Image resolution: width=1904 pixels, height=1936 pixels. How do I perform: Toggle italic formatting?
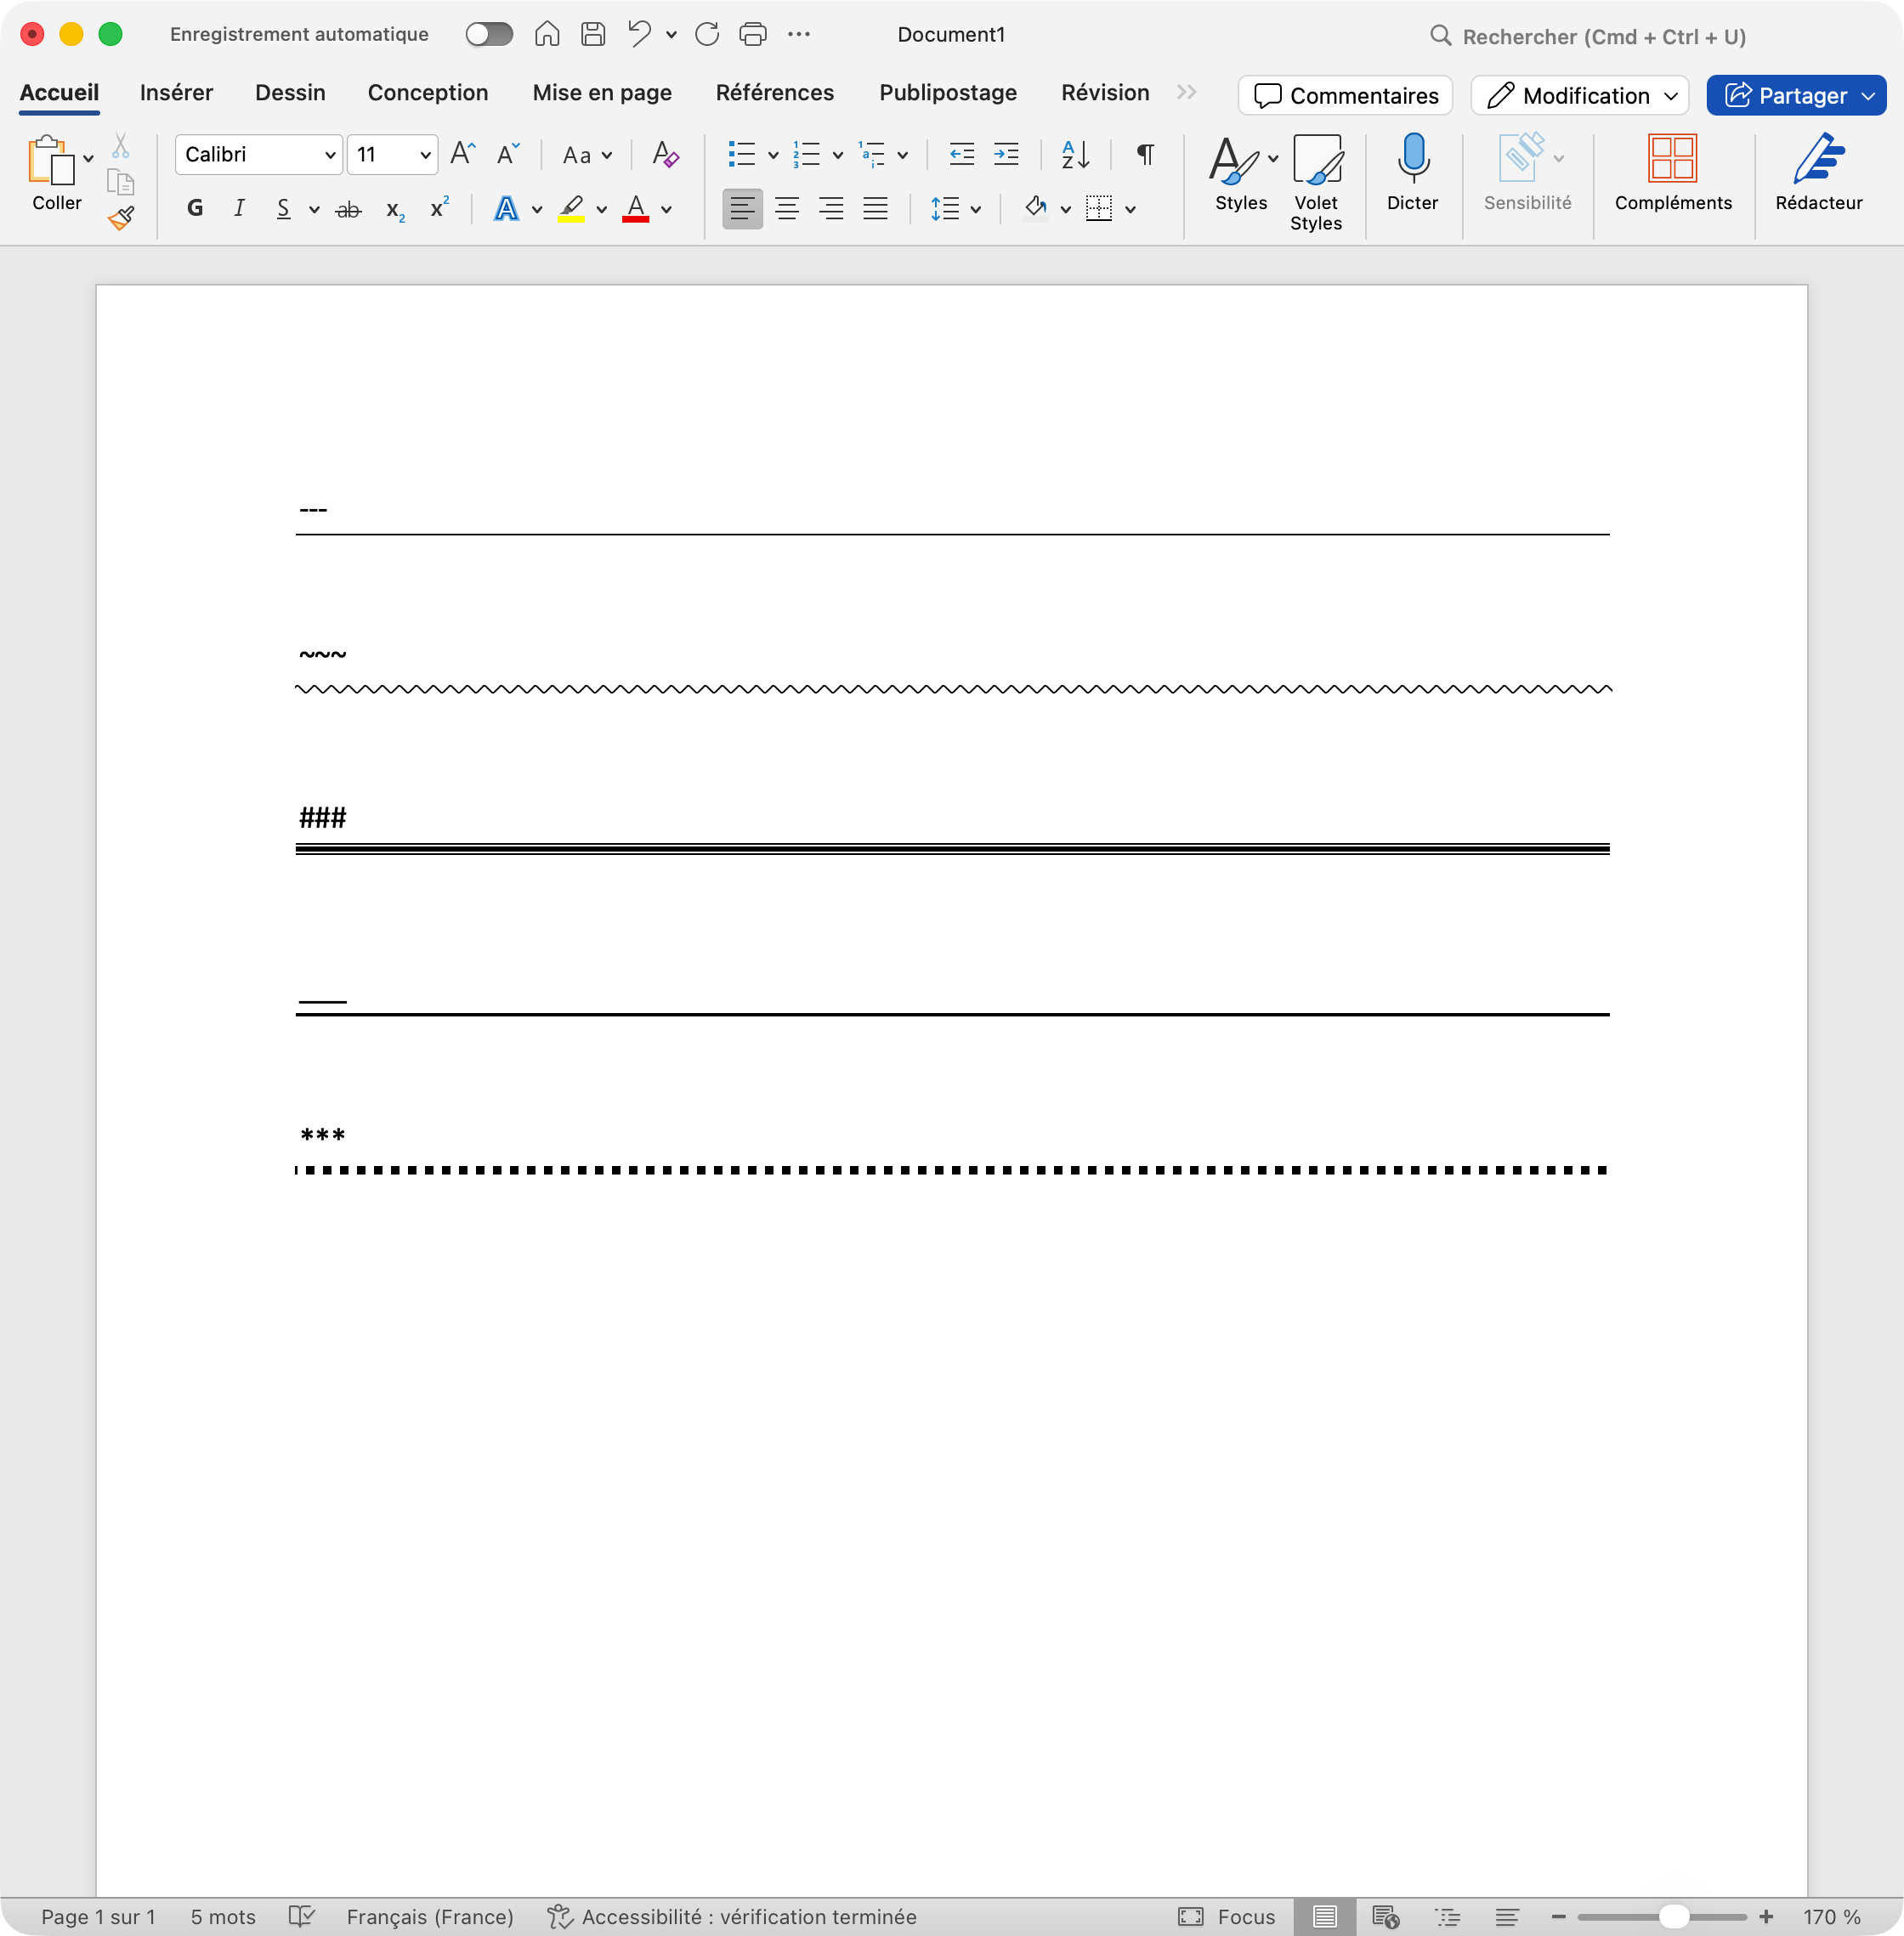[239, 208]
